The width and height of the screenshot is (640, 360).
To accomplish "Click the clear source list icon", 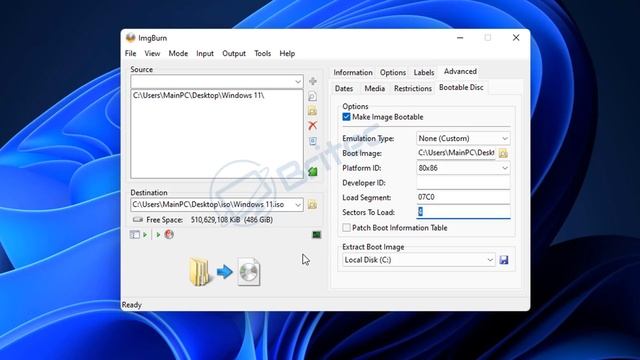I will 313,141.
